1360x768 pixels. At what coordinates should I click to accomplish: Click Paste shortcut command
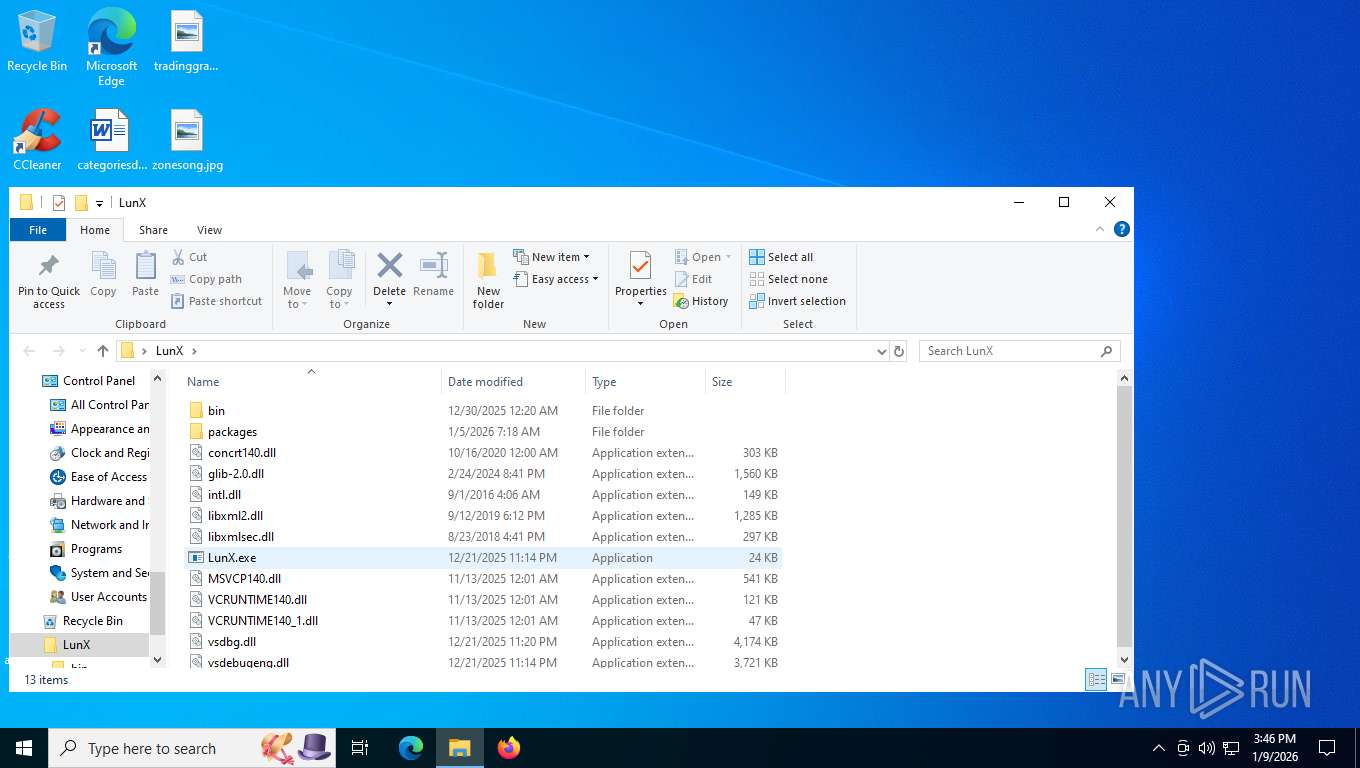point(216,301)
